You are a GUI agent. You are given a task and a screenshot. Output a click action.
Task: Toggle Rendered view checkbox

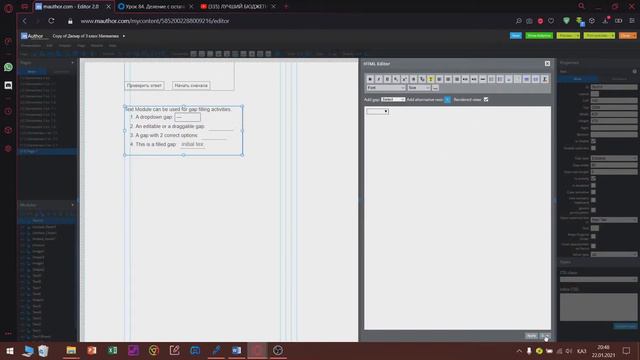486,100
